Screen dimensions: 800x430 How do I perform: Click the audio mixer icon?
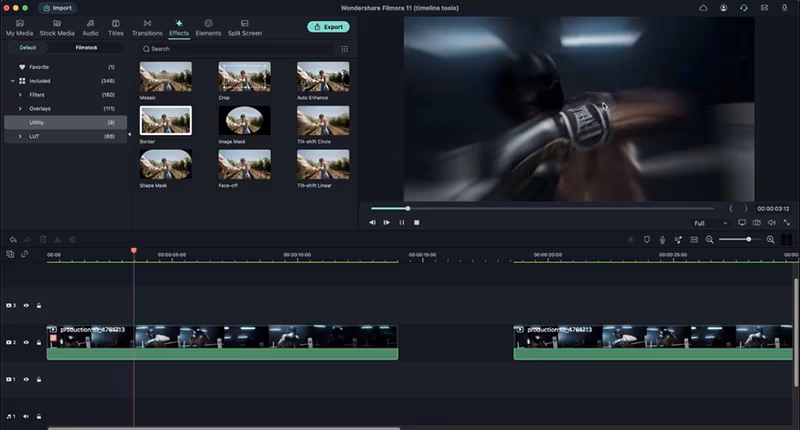pyautogui.click(x=678, y=240)
